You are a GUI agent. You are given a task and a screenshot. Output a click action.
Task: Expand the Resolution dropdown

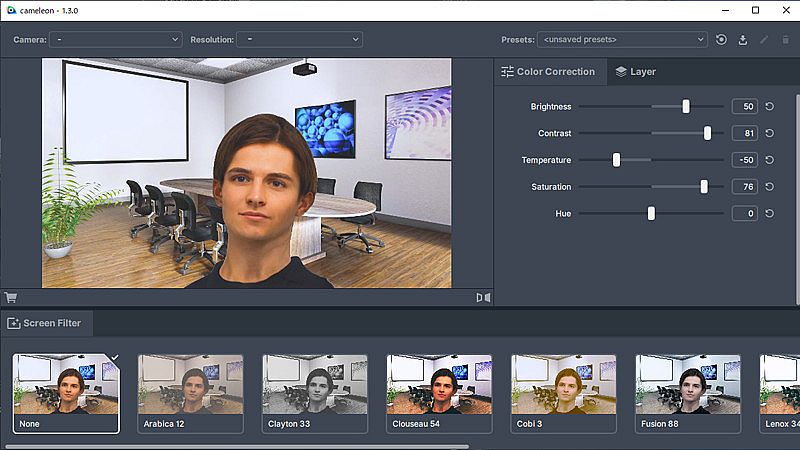click(299, 40)
